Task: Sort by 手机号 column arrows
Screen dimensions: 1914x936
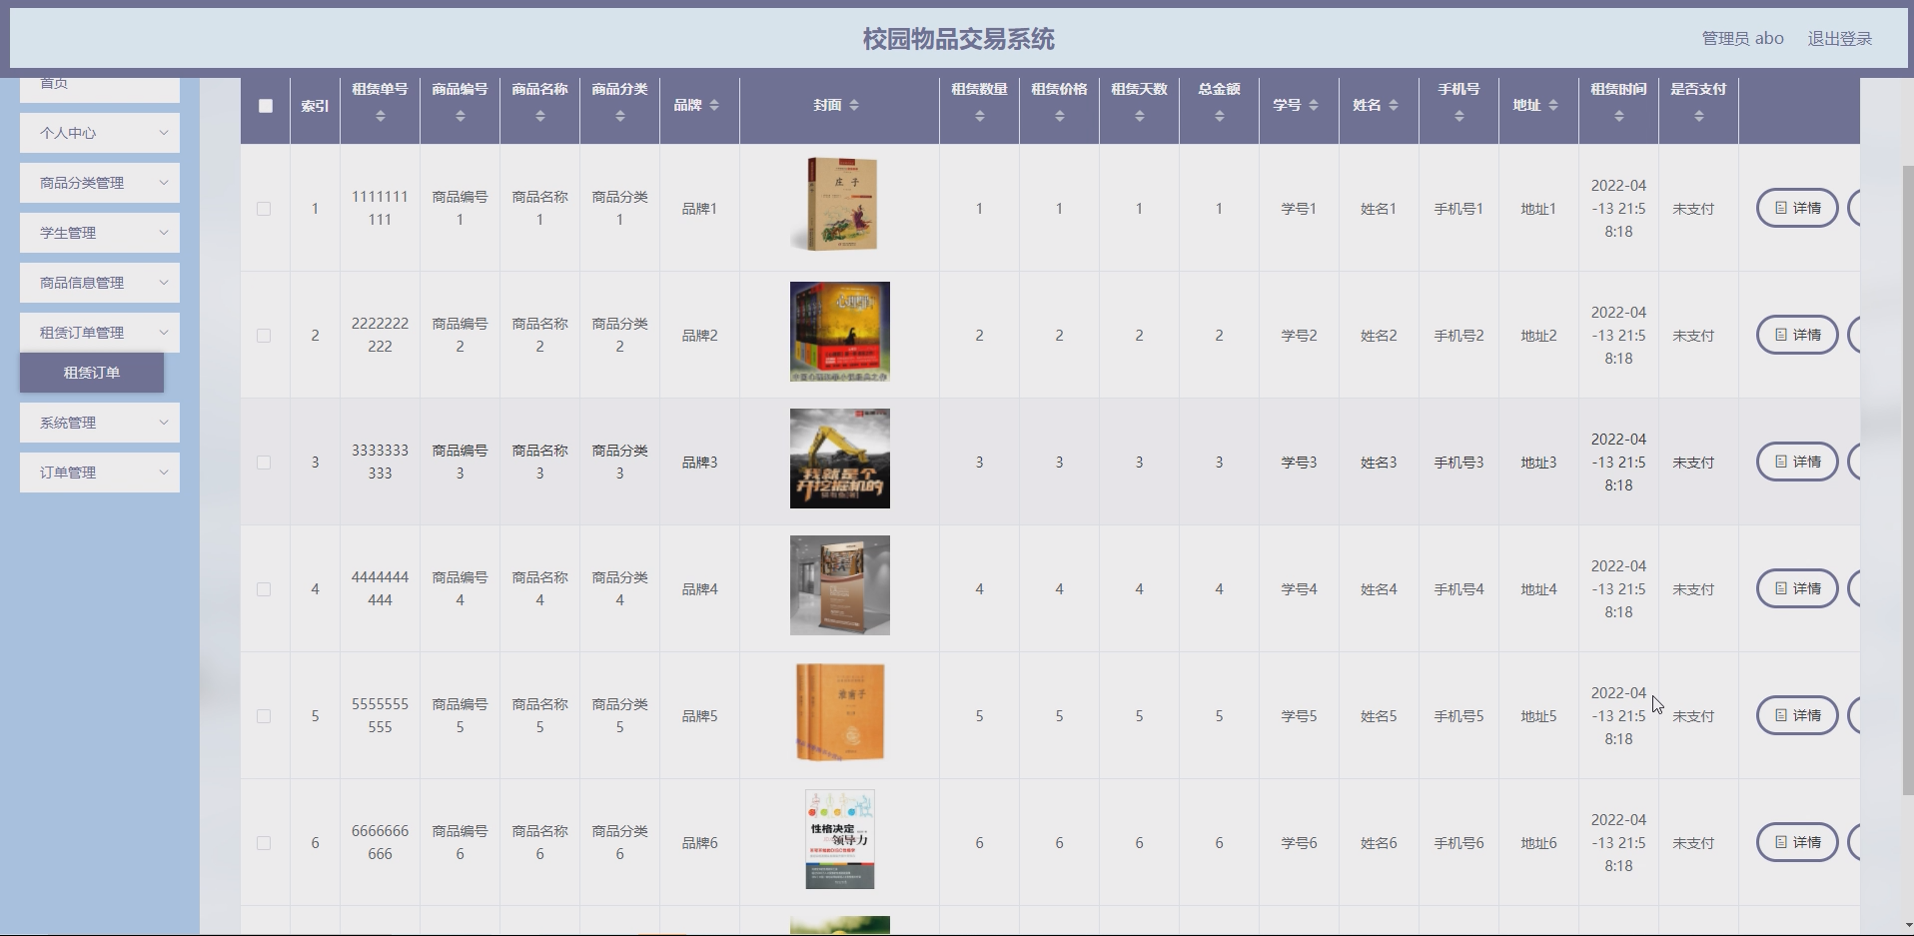Action: click(x=1460, y=116)
